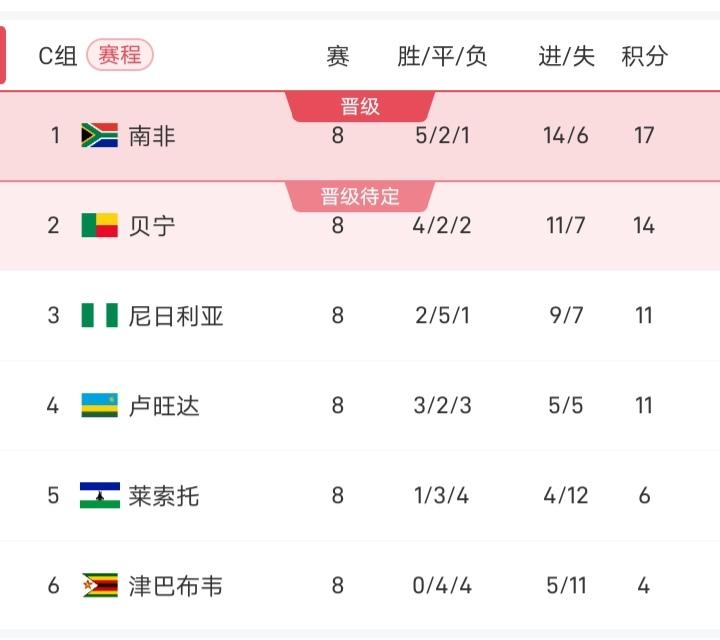Click the 晋级待定 pending badge
720x640 pixels.
pyautogui.click(x=360, y=196)
